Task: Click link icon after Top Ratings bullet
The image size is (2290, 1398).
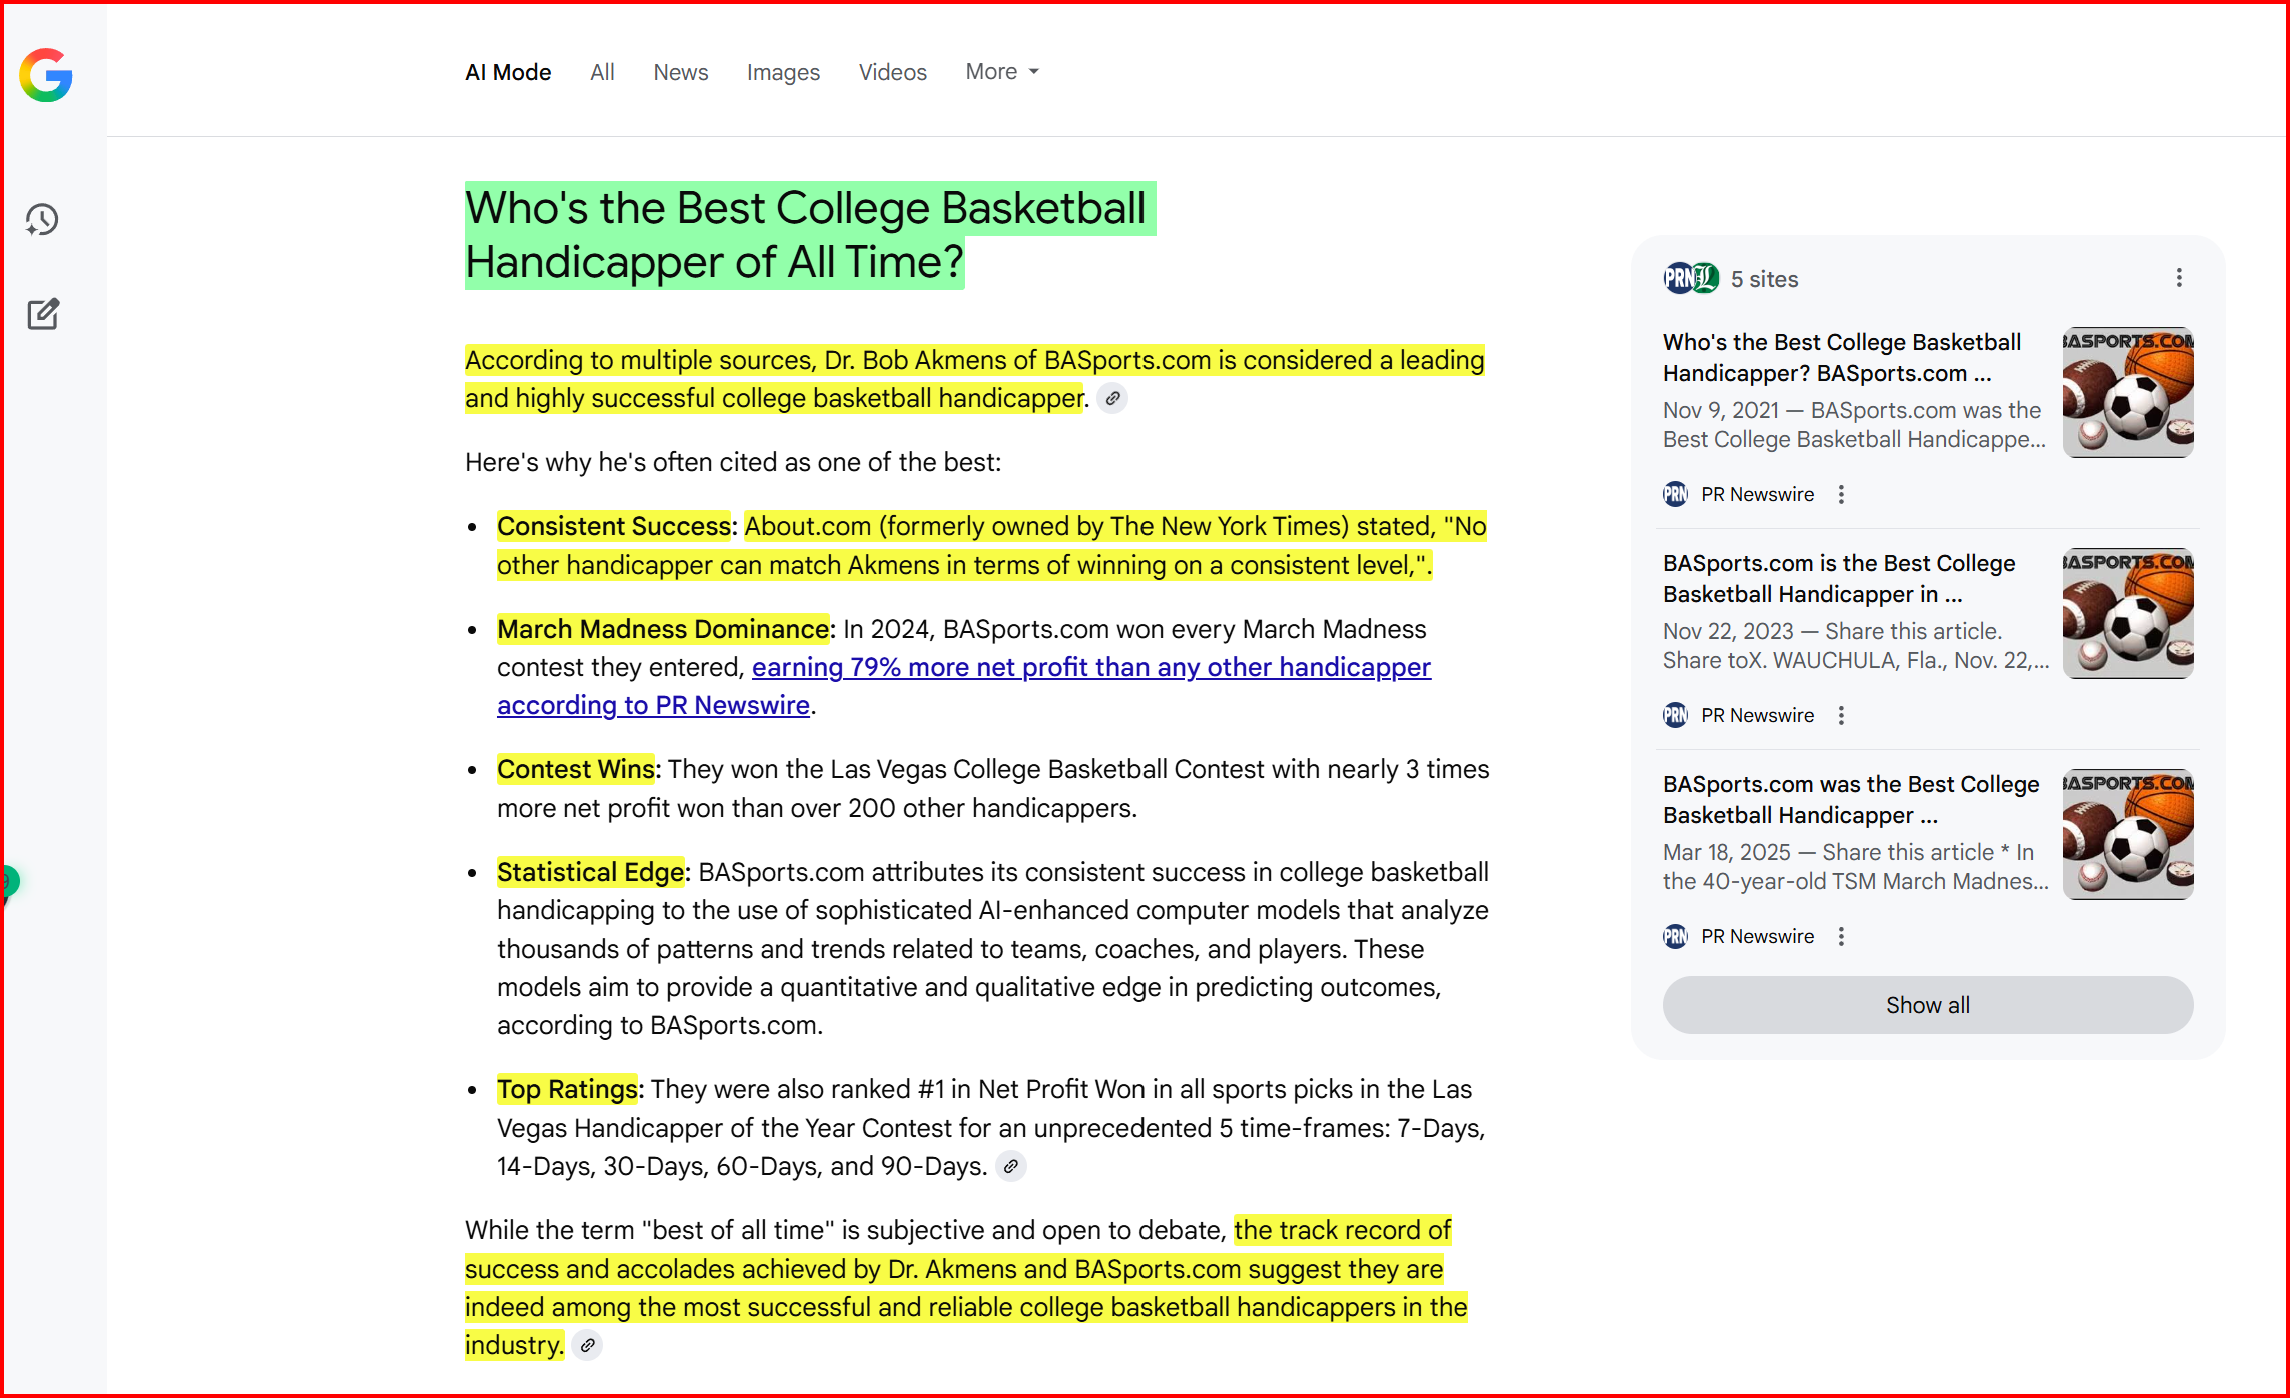Action: 1011,1167
